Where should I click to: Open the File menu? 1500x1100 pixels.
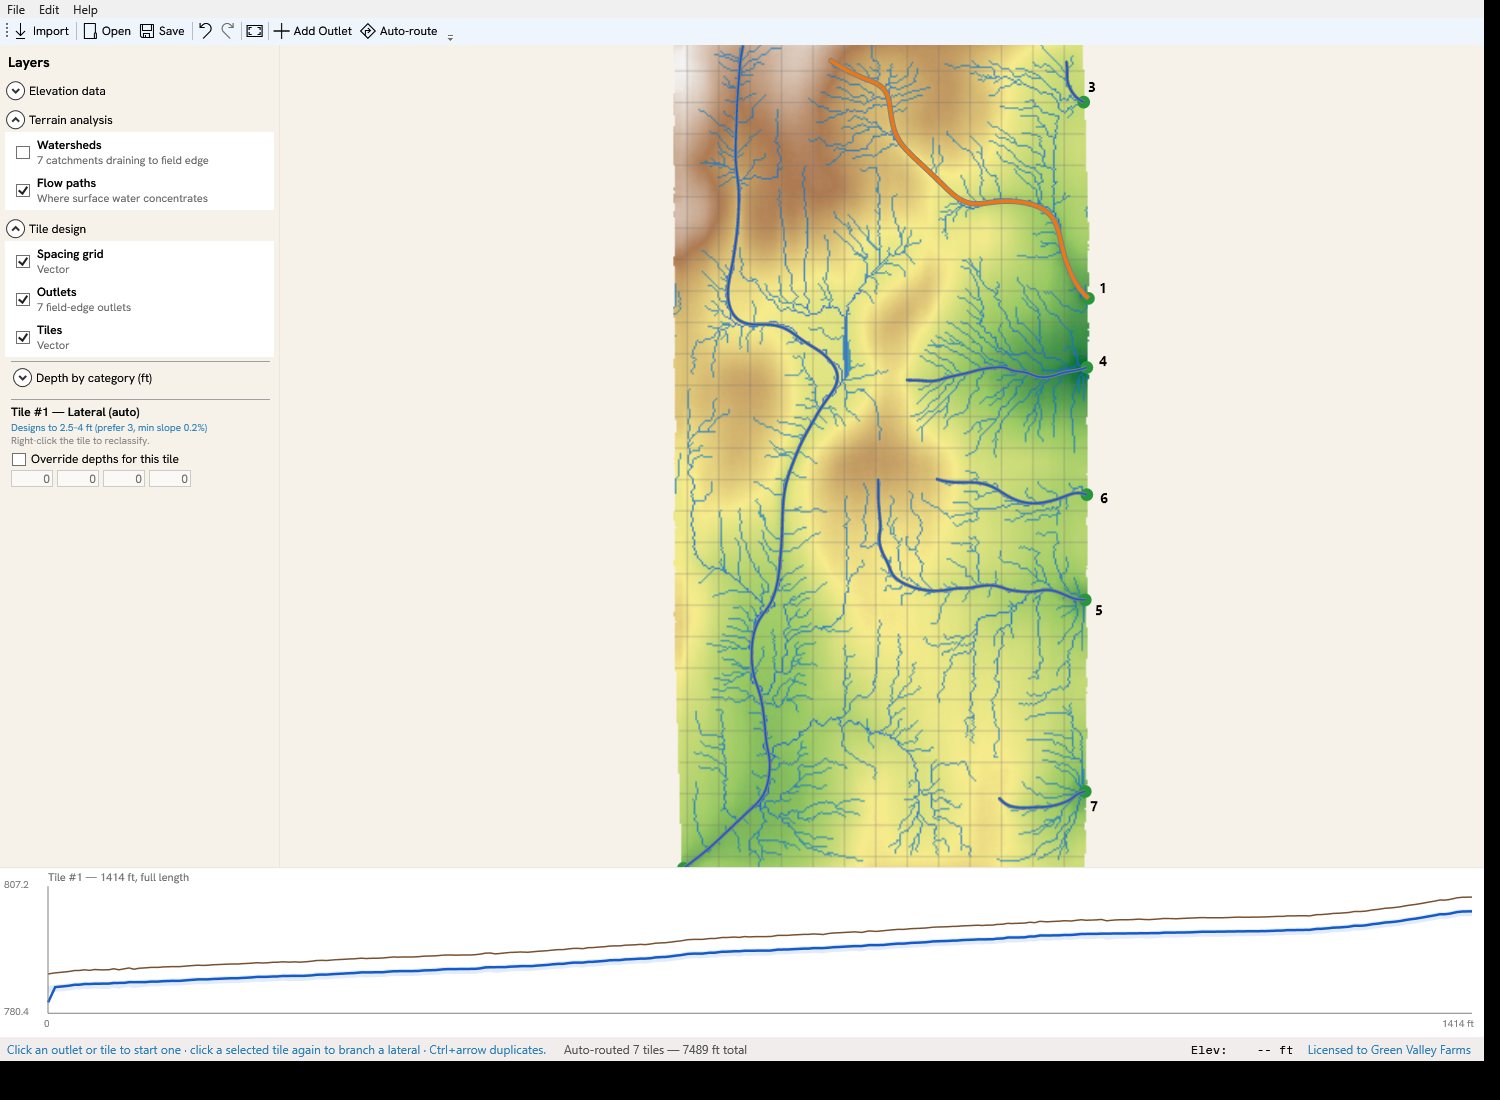point(16,10)
